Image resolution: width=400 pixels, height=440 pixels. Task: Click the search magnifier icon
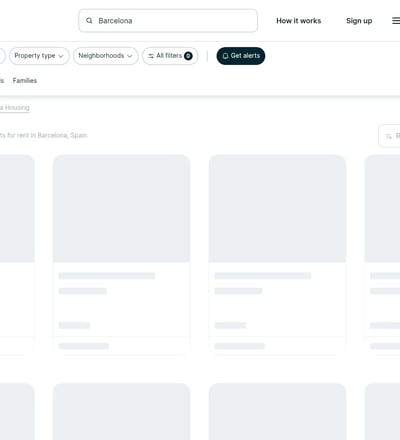89,21
